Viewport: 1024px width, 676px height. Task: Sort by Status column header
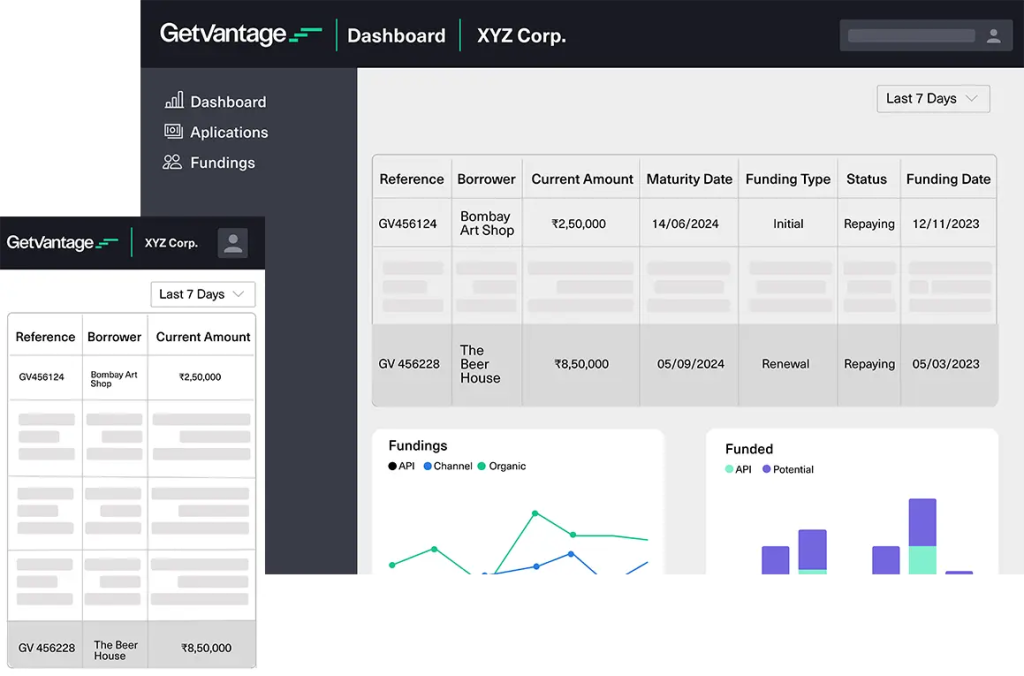(866, 179)
